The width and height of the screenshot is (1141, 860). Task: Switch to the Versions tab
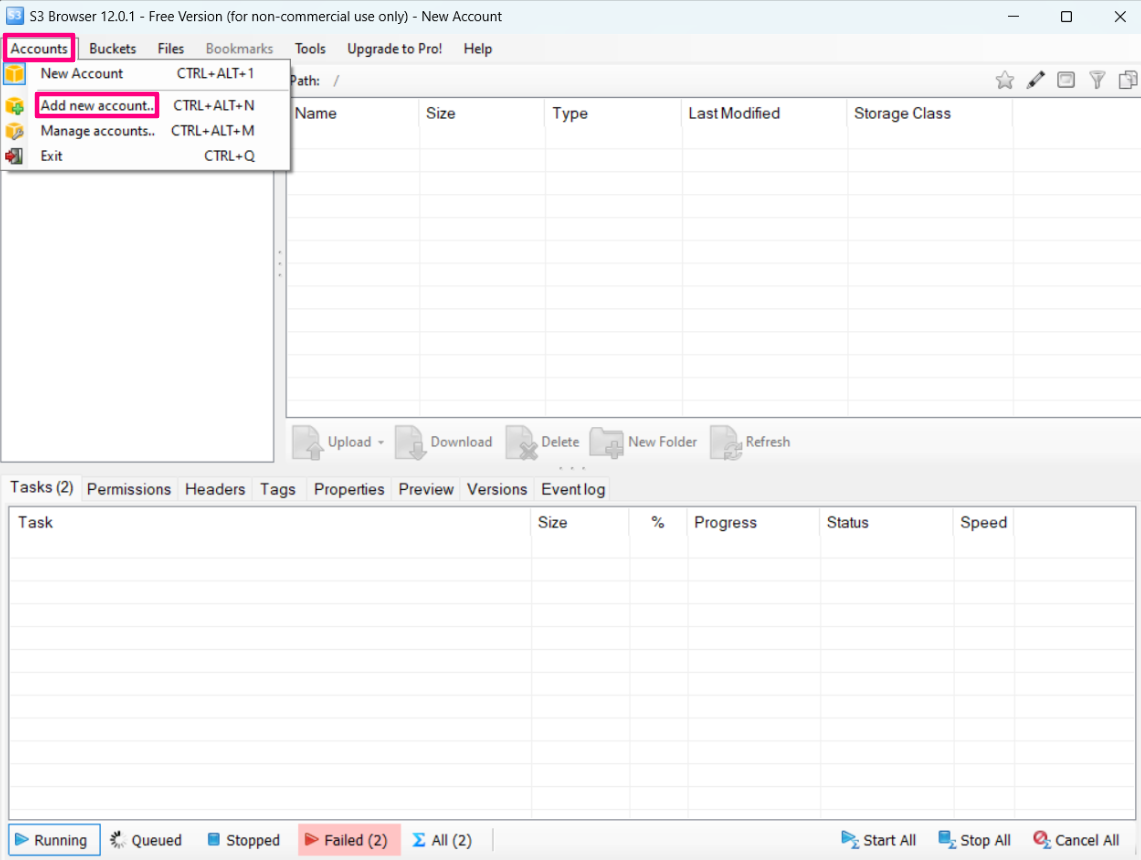(x=497, y=489)
